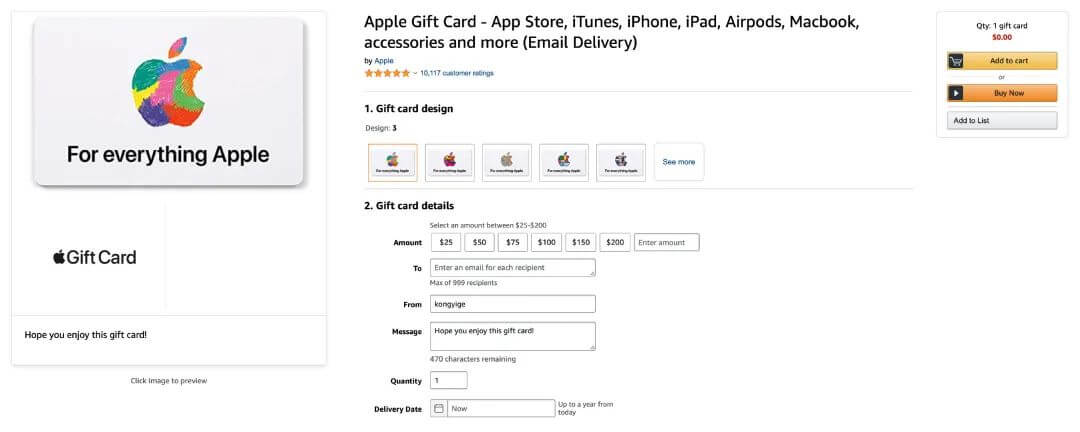The image size is (1080, 432).
Task: Open the calendar icon beside Delivery Date
Action: point(438,408)
